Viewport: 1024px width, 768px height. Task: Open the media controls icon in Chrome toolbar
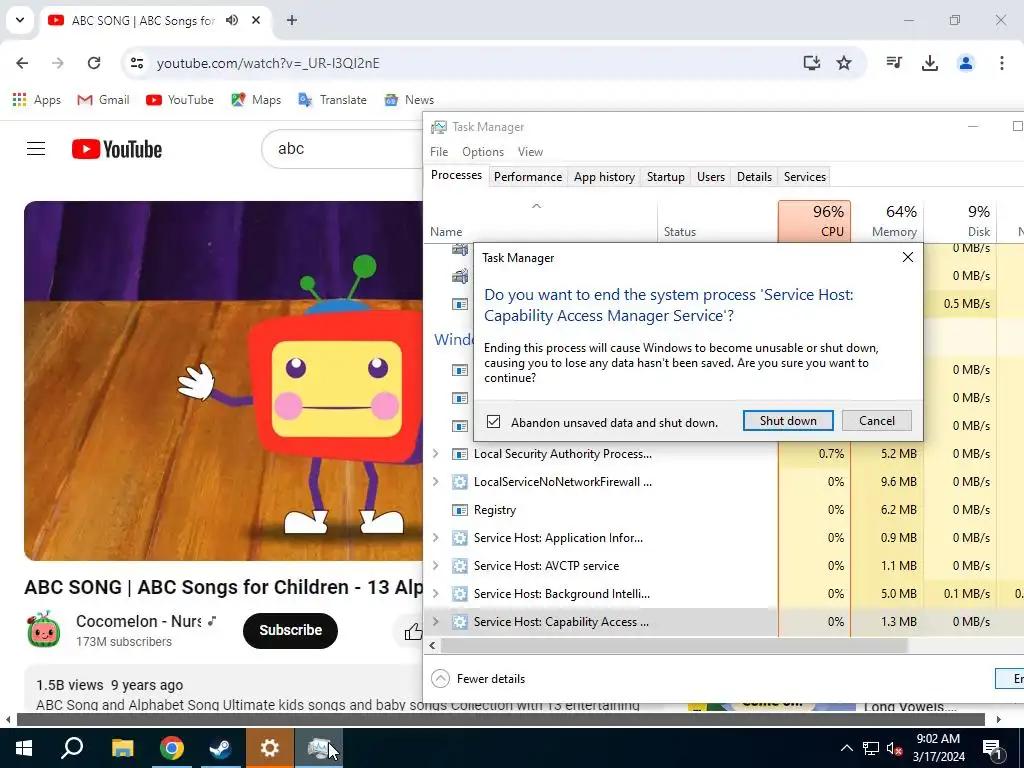coord(894,63)
